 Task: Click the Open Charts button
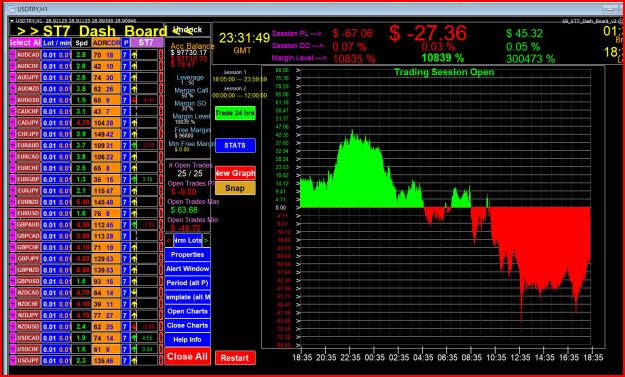187,311
